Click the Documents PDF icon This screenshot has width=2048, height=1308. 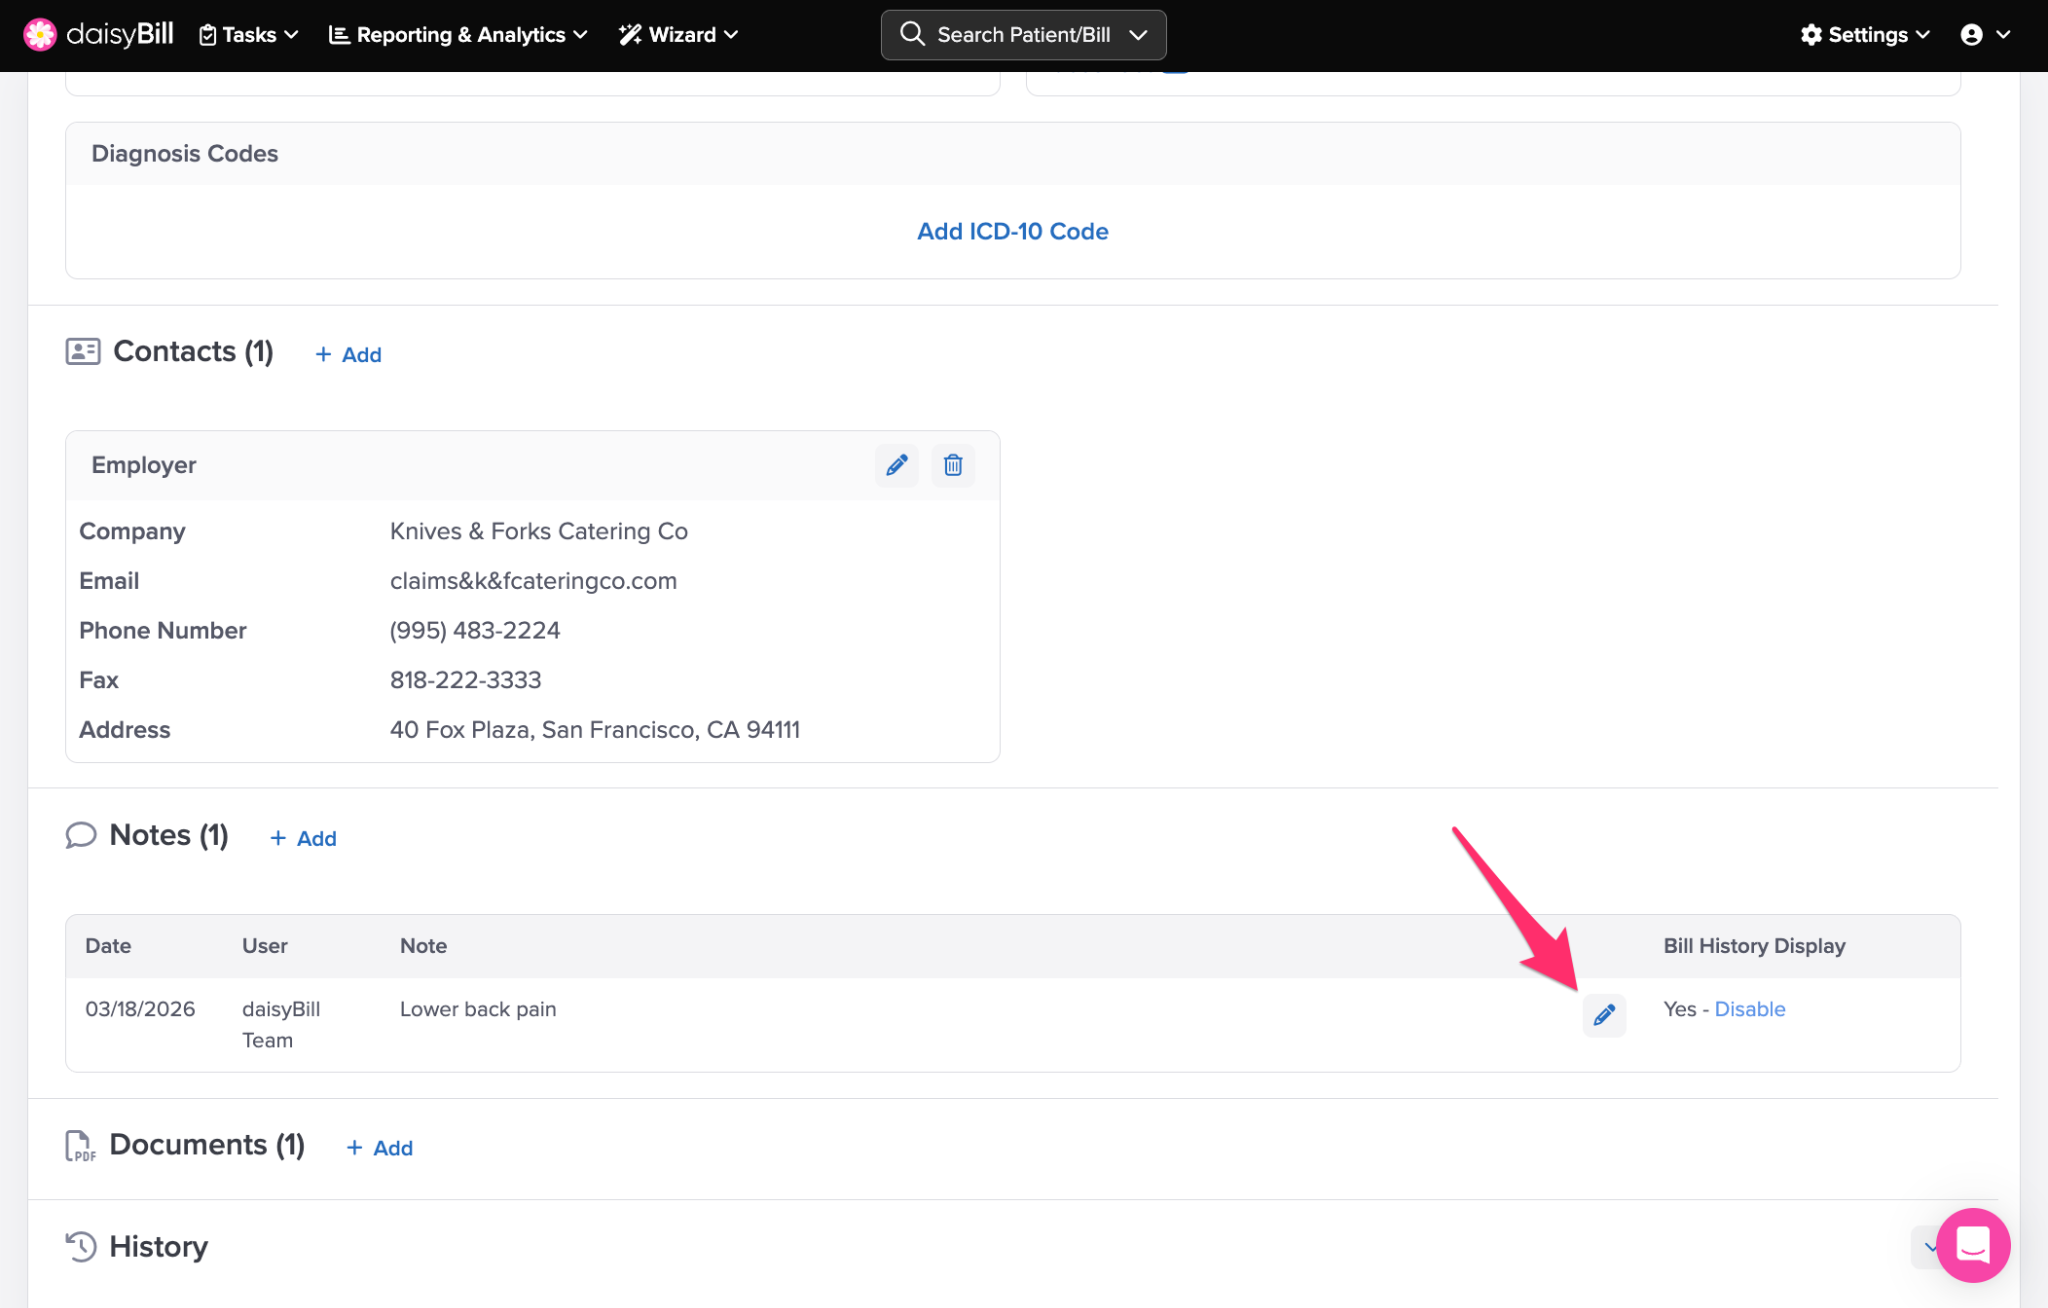80,1145
